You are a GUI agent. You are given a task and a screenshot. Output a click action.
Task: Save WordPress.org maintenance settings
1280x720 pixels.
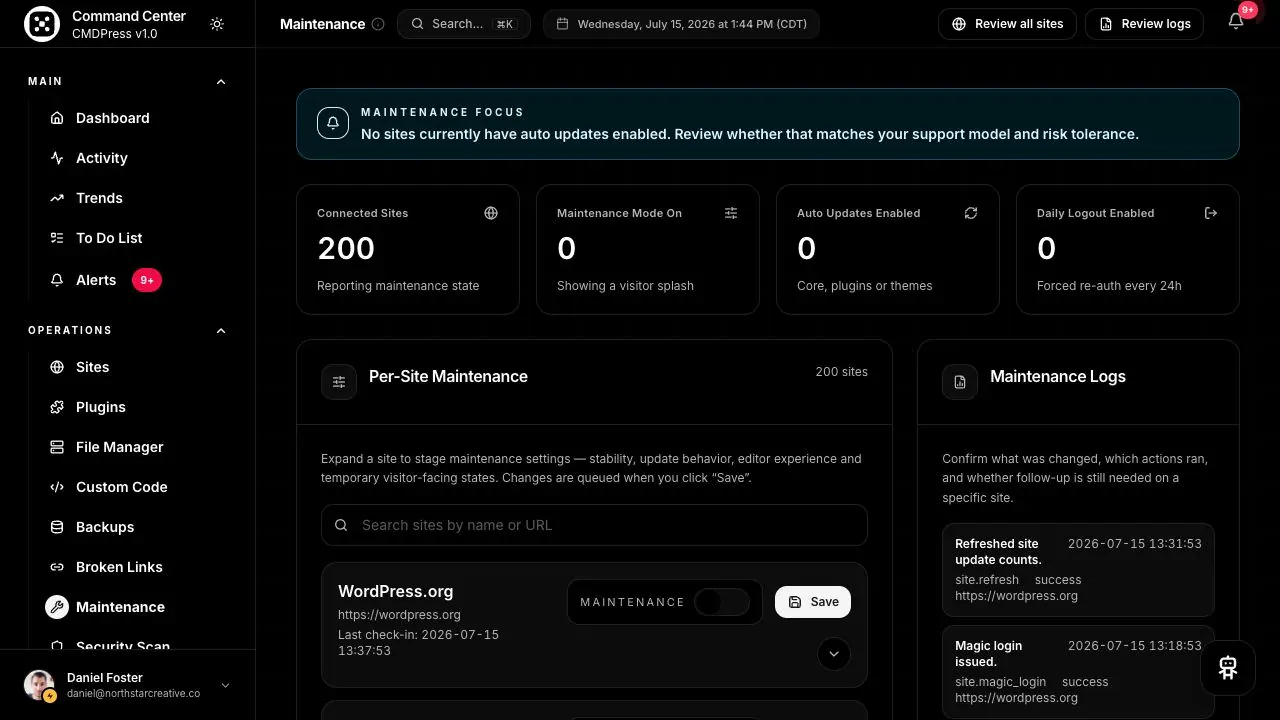tap(813, 602)
